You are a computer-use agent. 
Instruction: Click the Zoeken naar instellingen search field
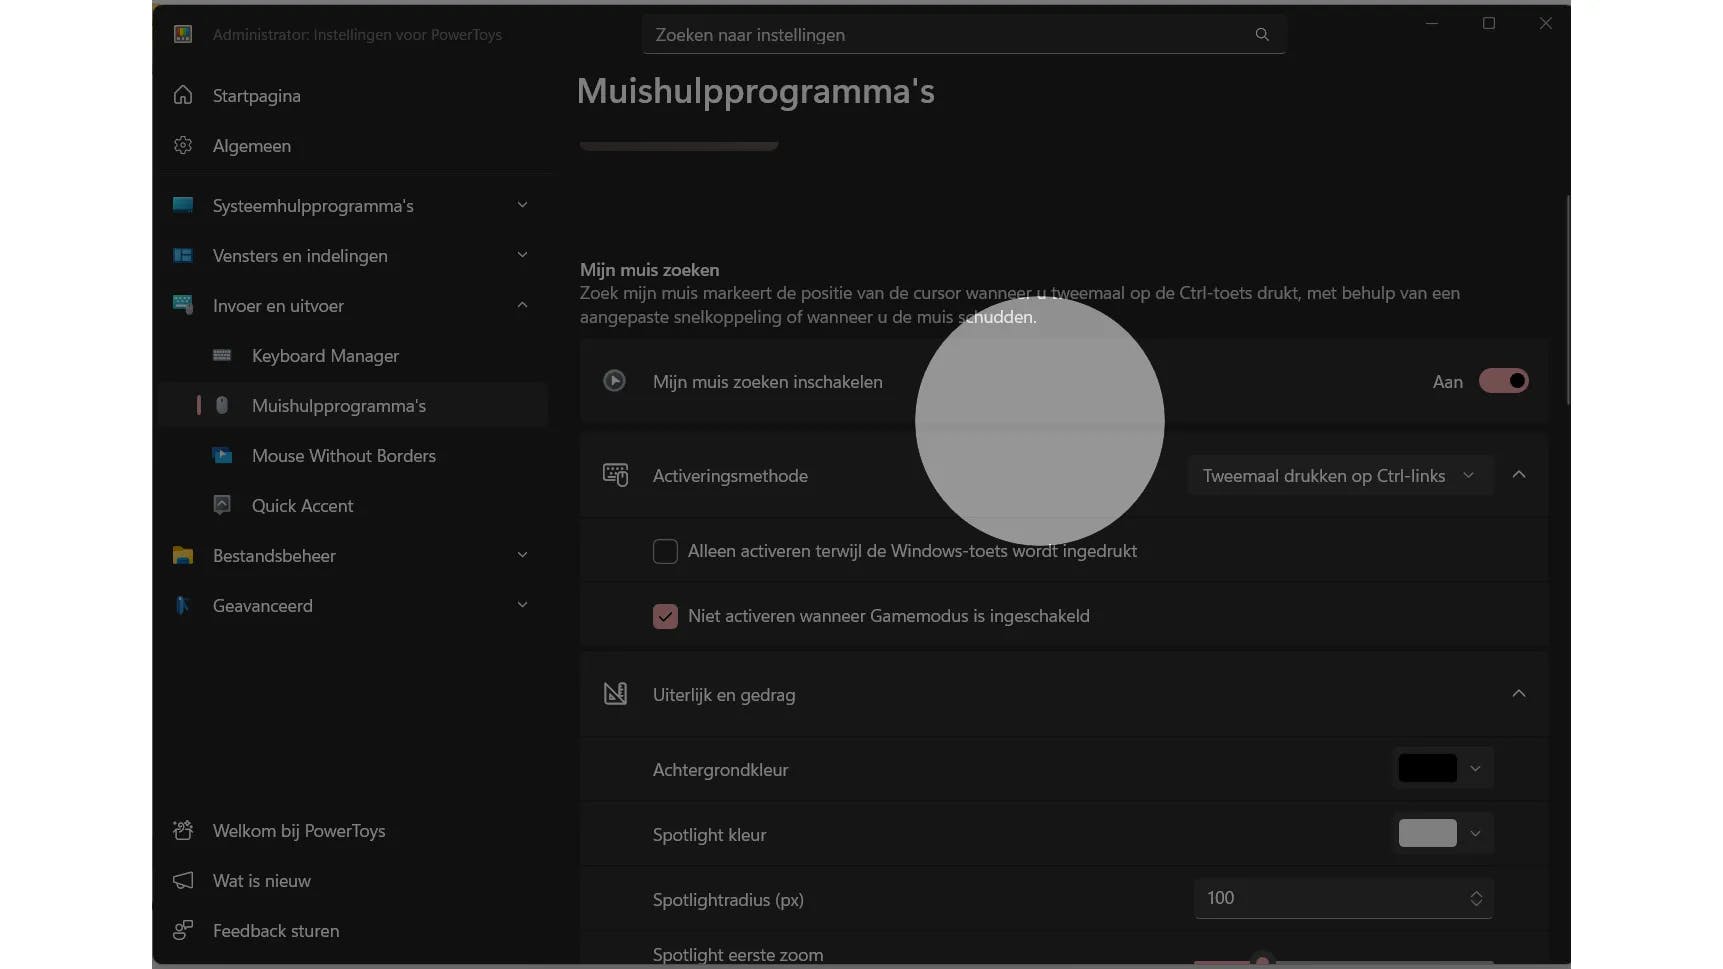tap(964, 34)
